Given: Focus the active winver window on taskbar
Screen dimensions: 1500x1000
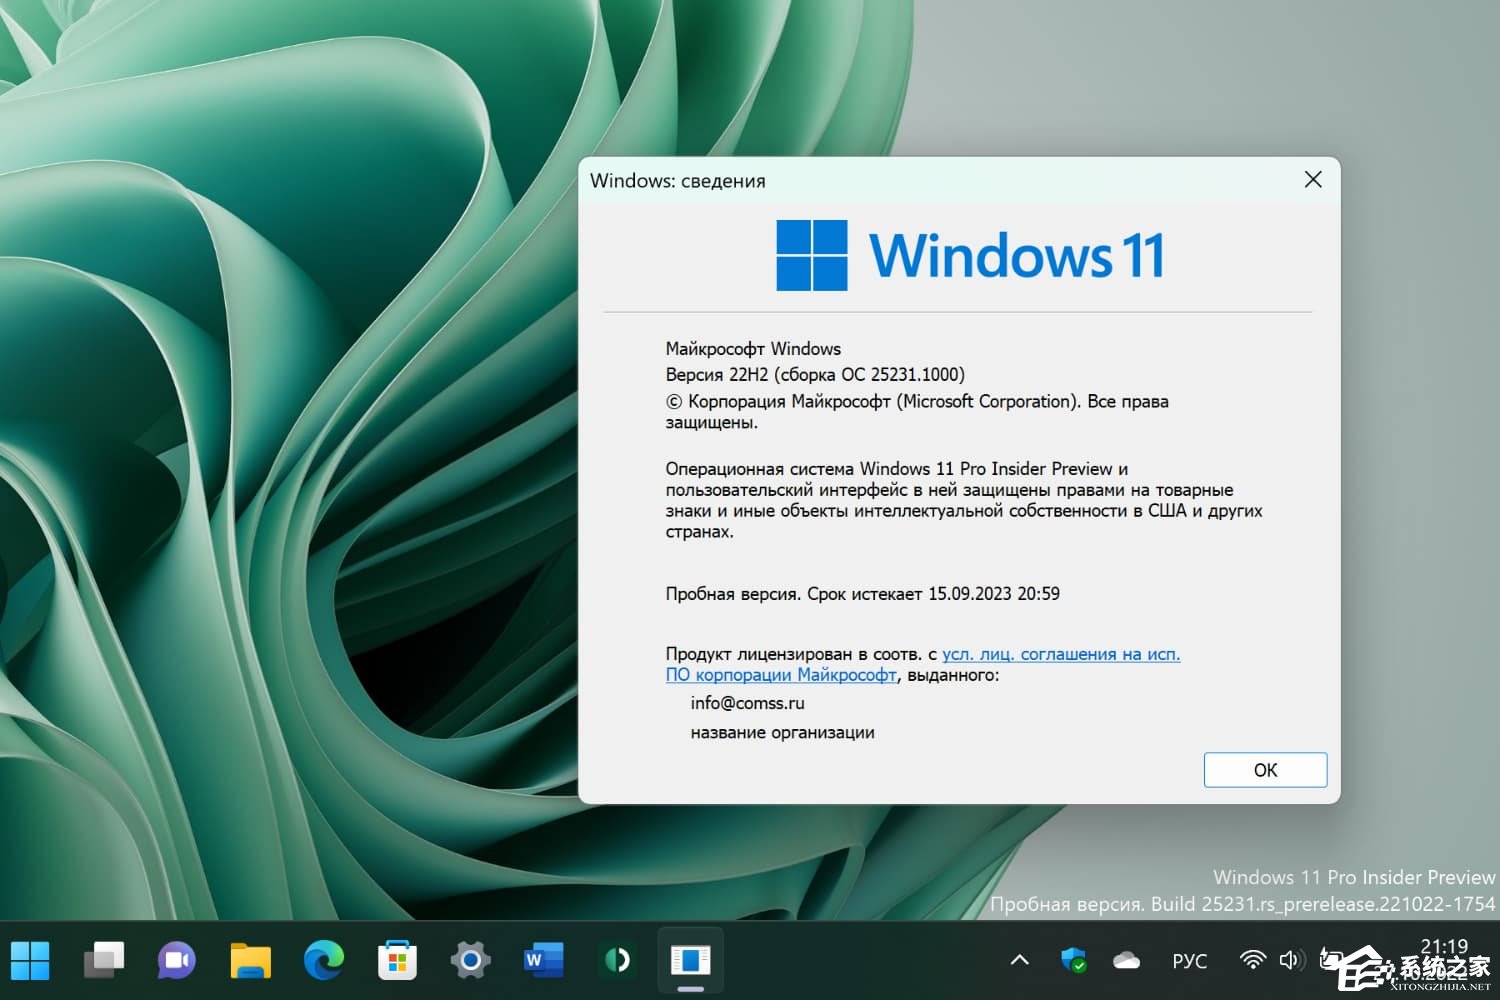Looking at the screenshot, I should click(x=690, y=960).
